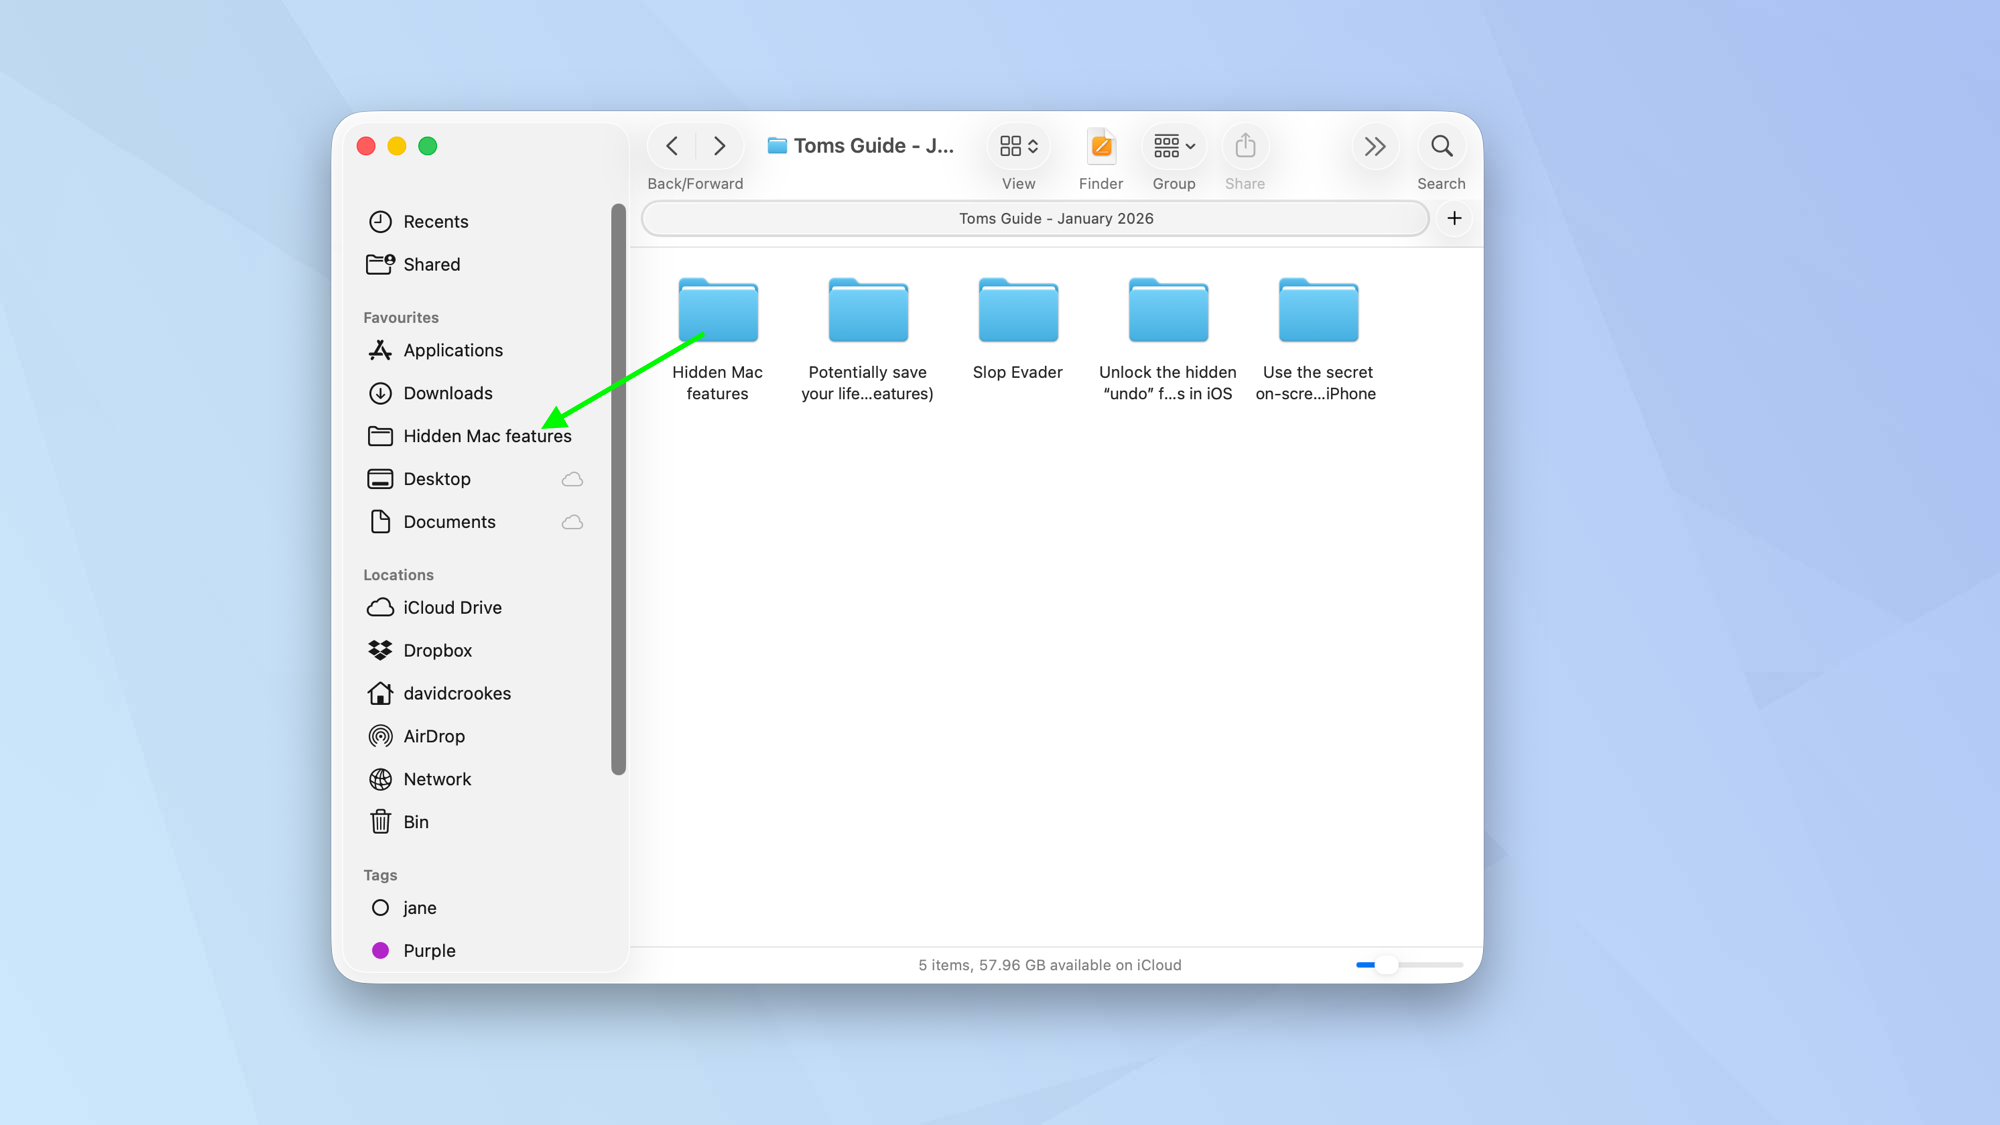Open the View options dropdown
2000x1125 pixels.
[1017, 146]
